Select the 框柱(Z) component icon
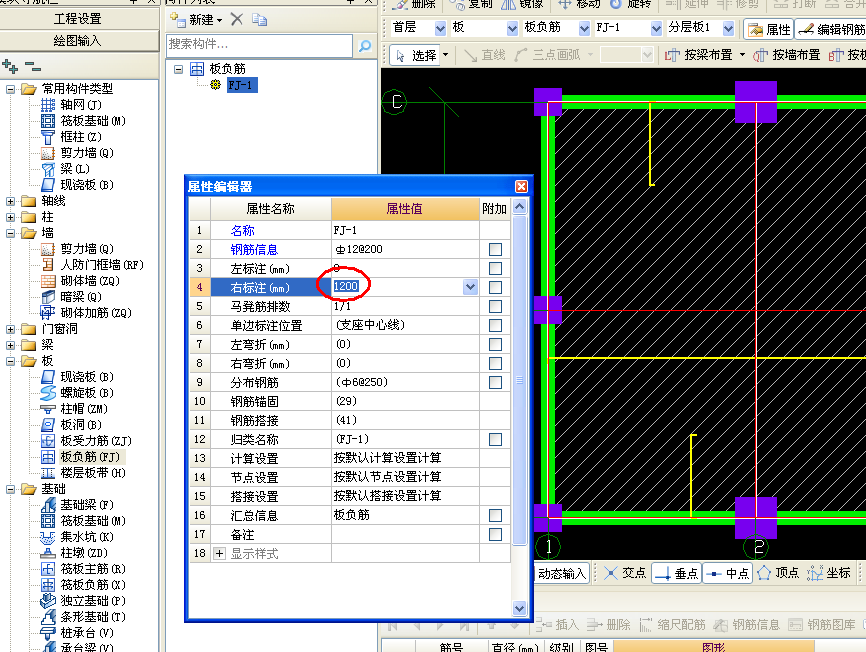The image size is (866, 652). click(48, 137)
